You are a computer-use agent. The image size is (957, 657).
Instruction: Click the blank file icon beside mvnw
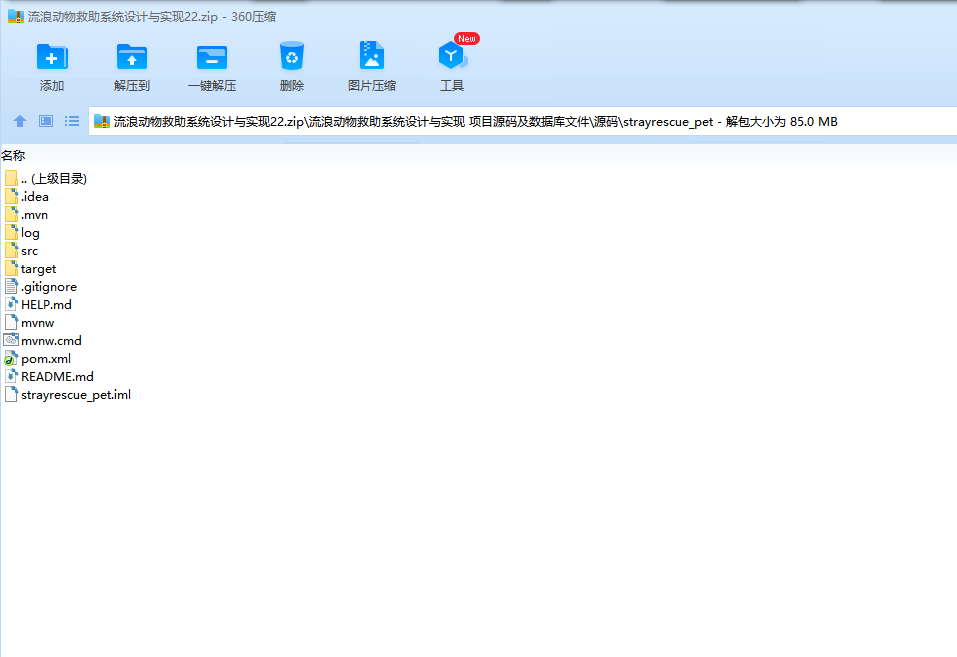point(11,322)
